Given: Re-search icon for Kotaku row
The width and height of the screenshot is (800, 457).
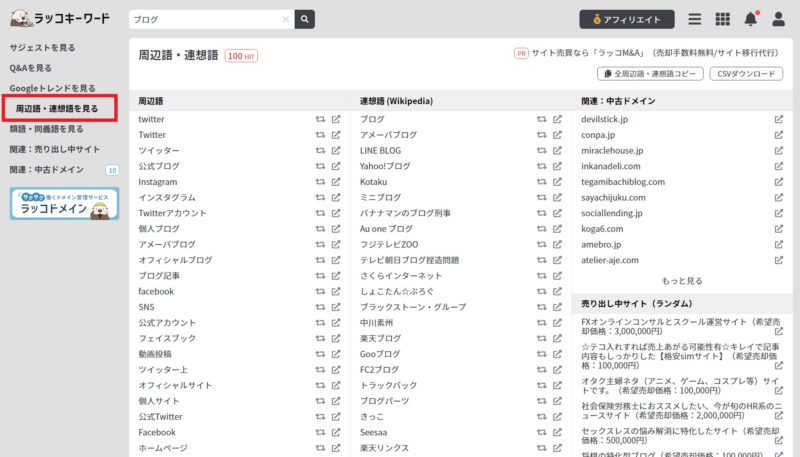Looking at the screenshot, I should coord(541,182).
